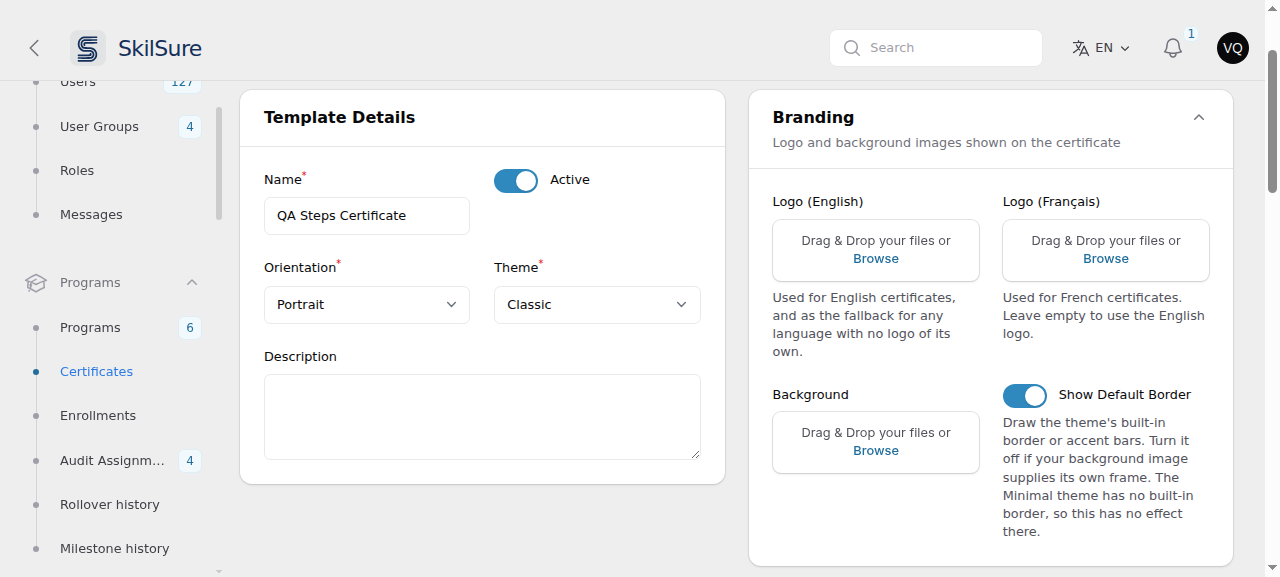Viewport: 1280px width, 577px height.
Task: Open Messages in sidebar
Action: 91,215
